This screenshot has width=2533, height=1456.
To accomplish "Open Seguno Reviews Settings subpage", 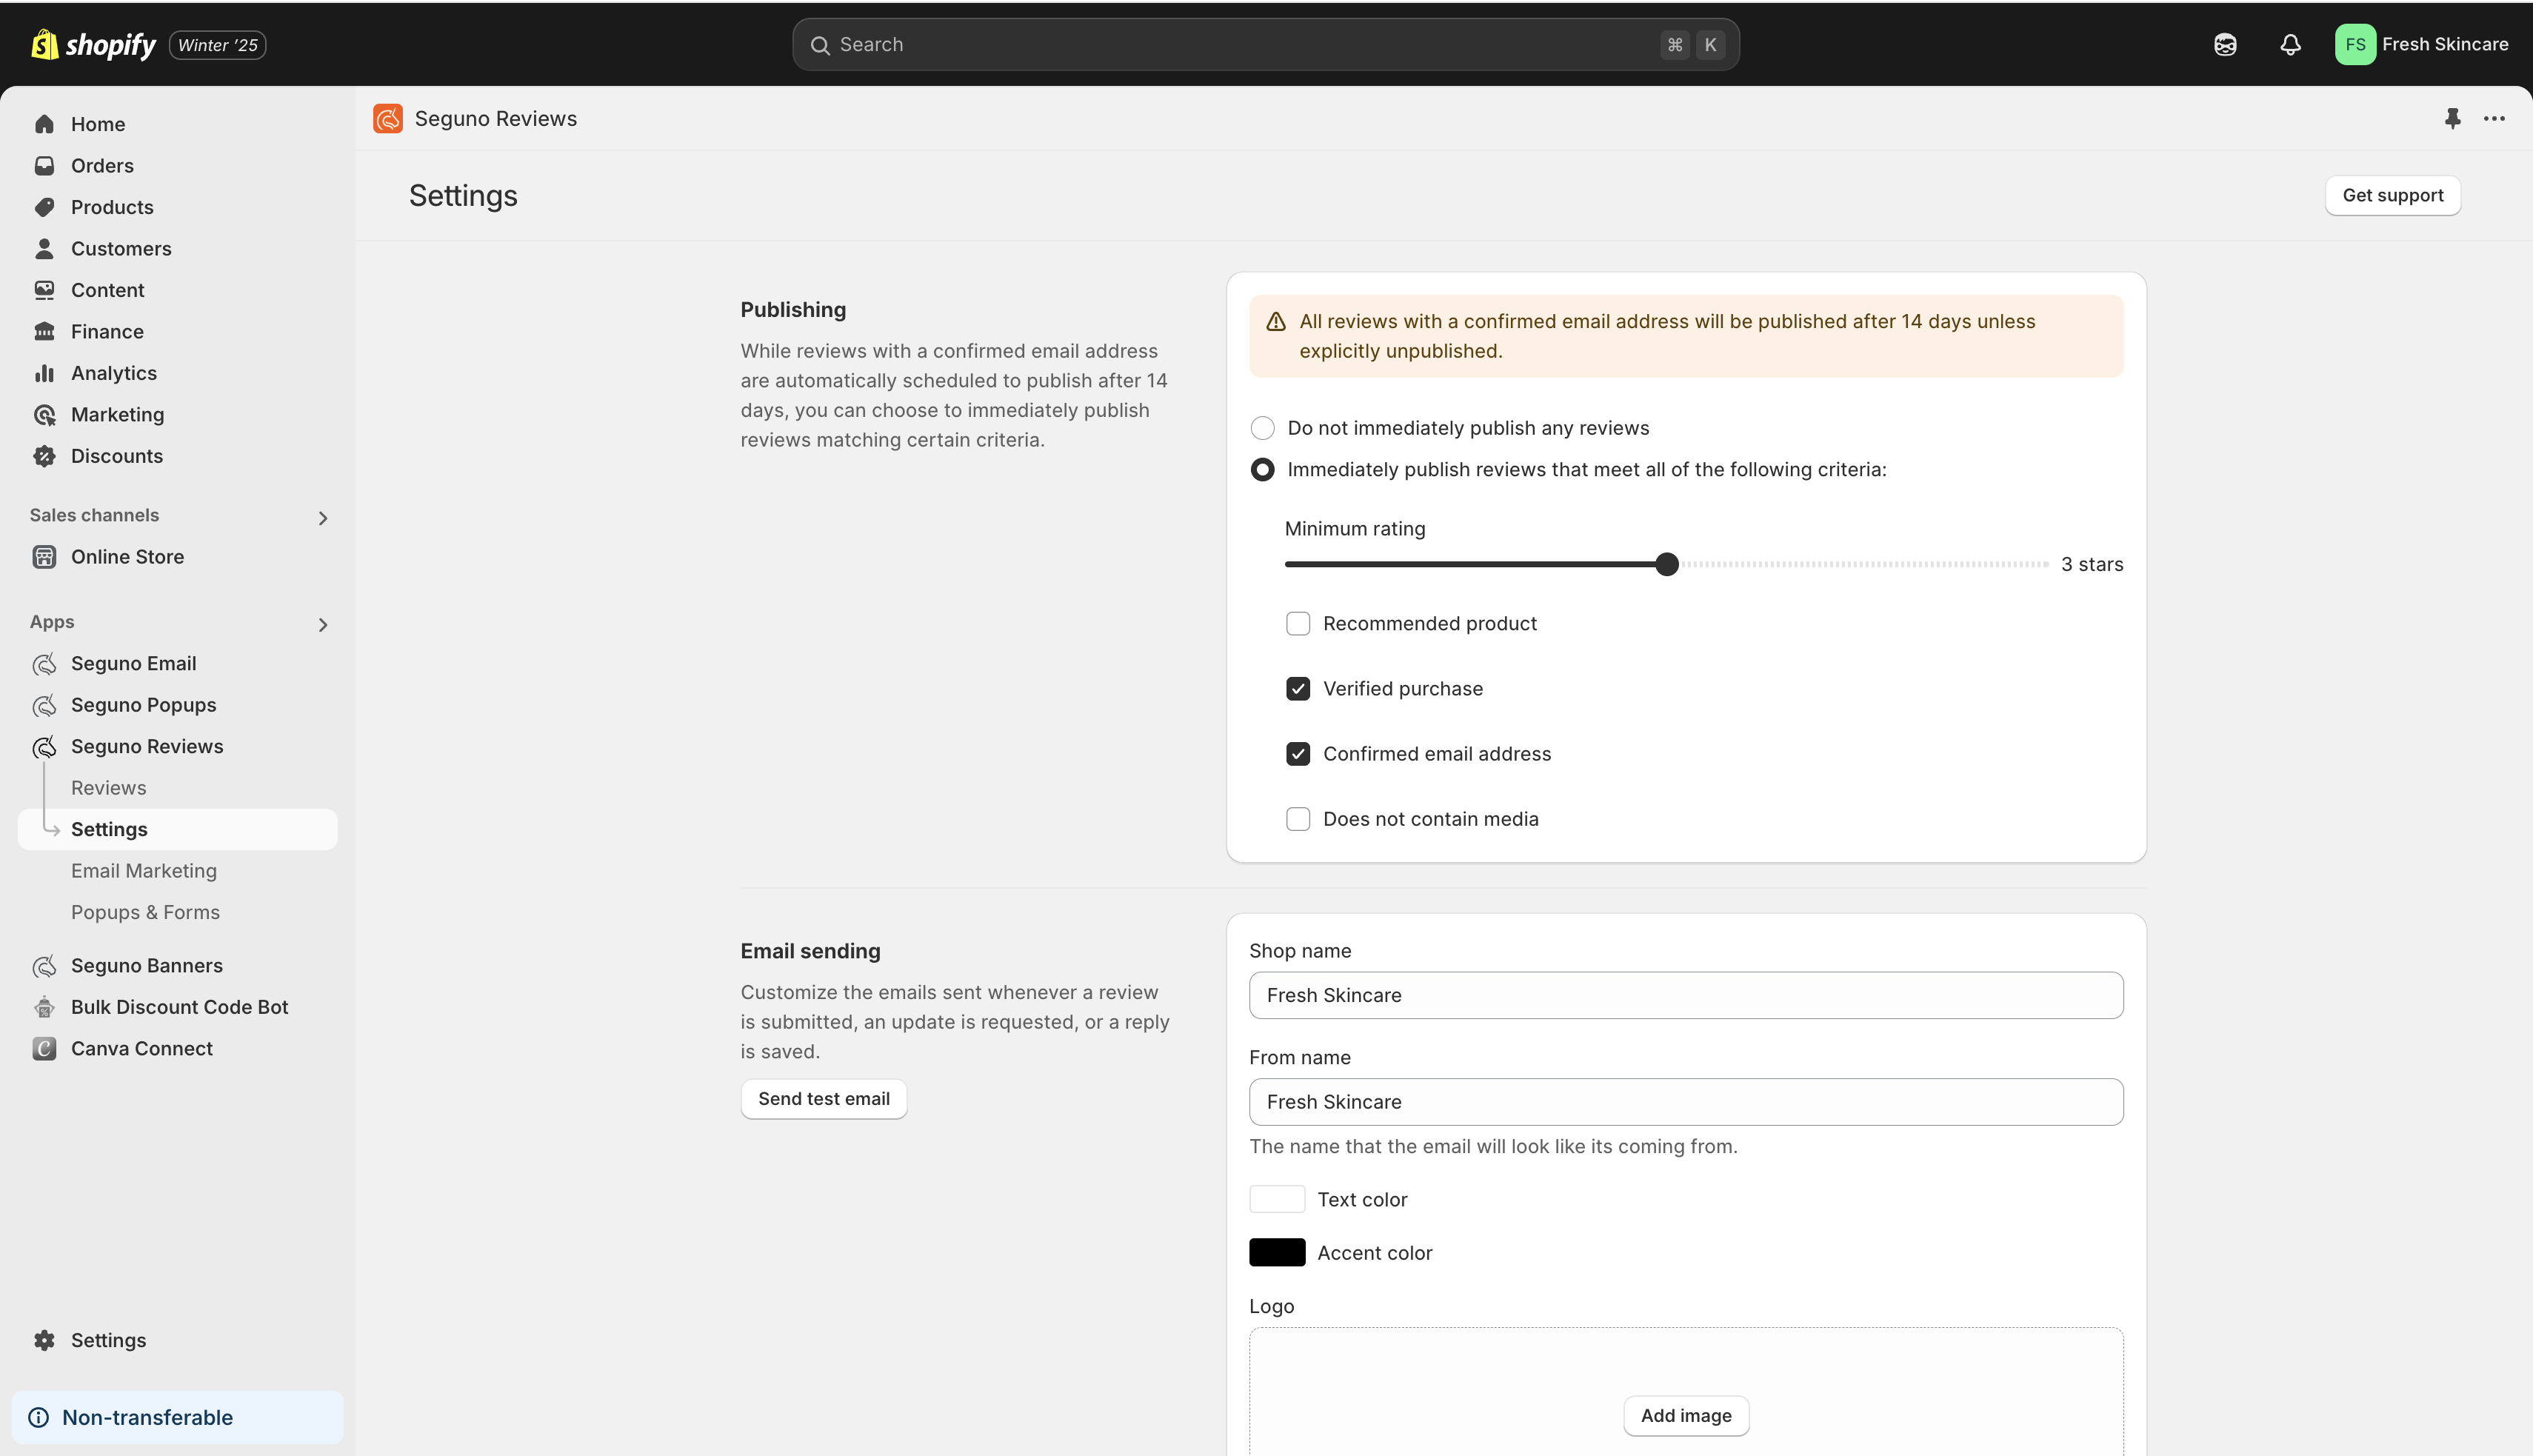I will click(178, 829).
